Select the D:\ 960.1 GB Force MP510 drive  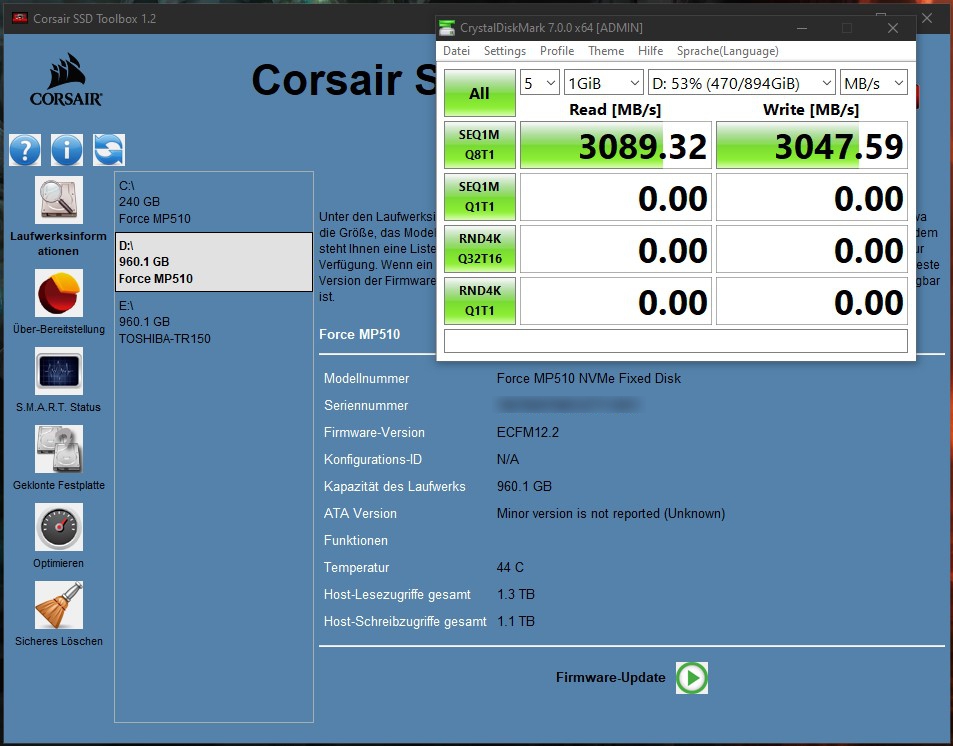pyautogui.click(x=214, y=262)
